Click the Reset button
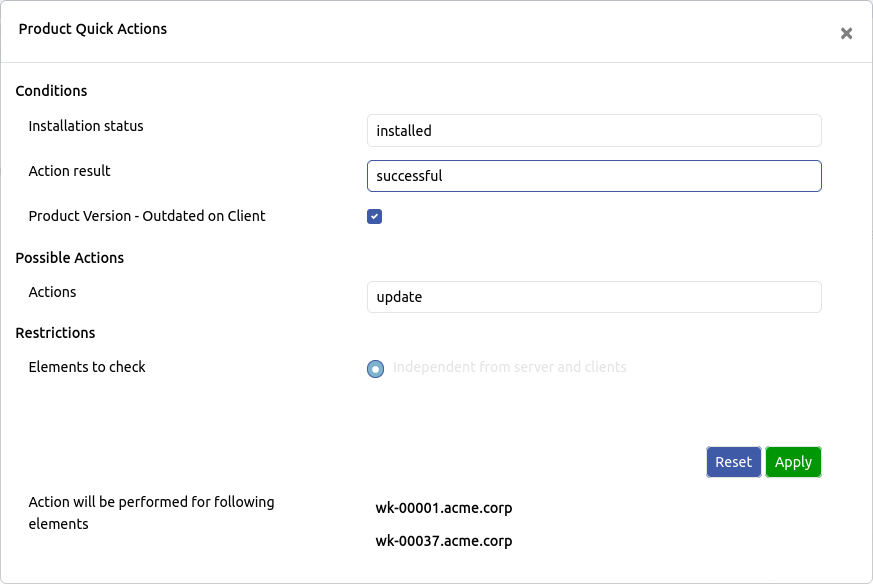 733,462
